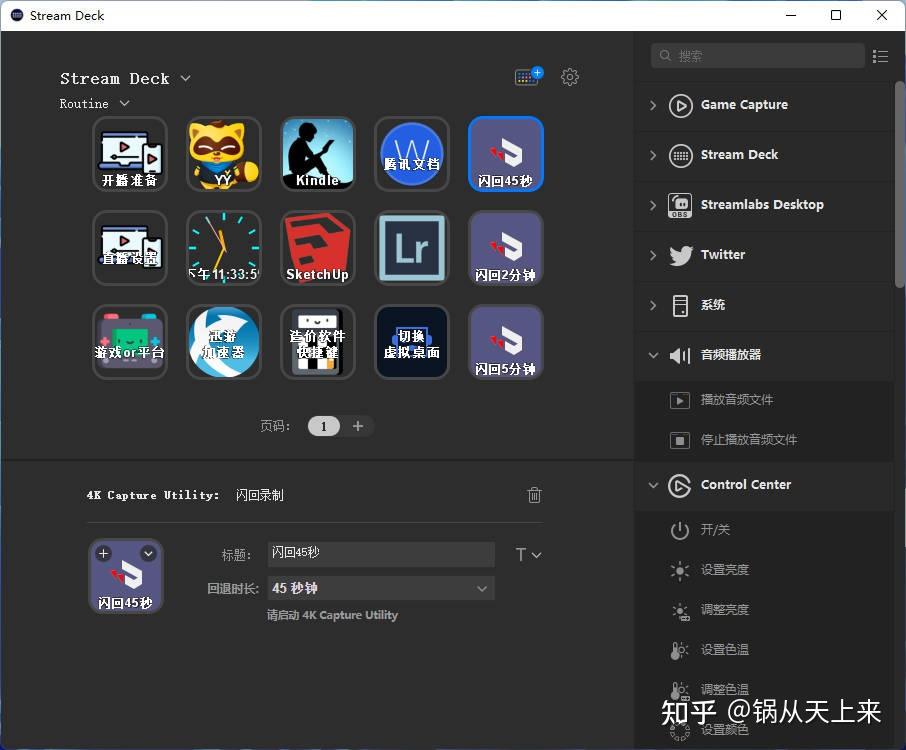Viewport: 906px width, 750px height.
Task: Select the 直播设置 key
Action: pos(130,248)
